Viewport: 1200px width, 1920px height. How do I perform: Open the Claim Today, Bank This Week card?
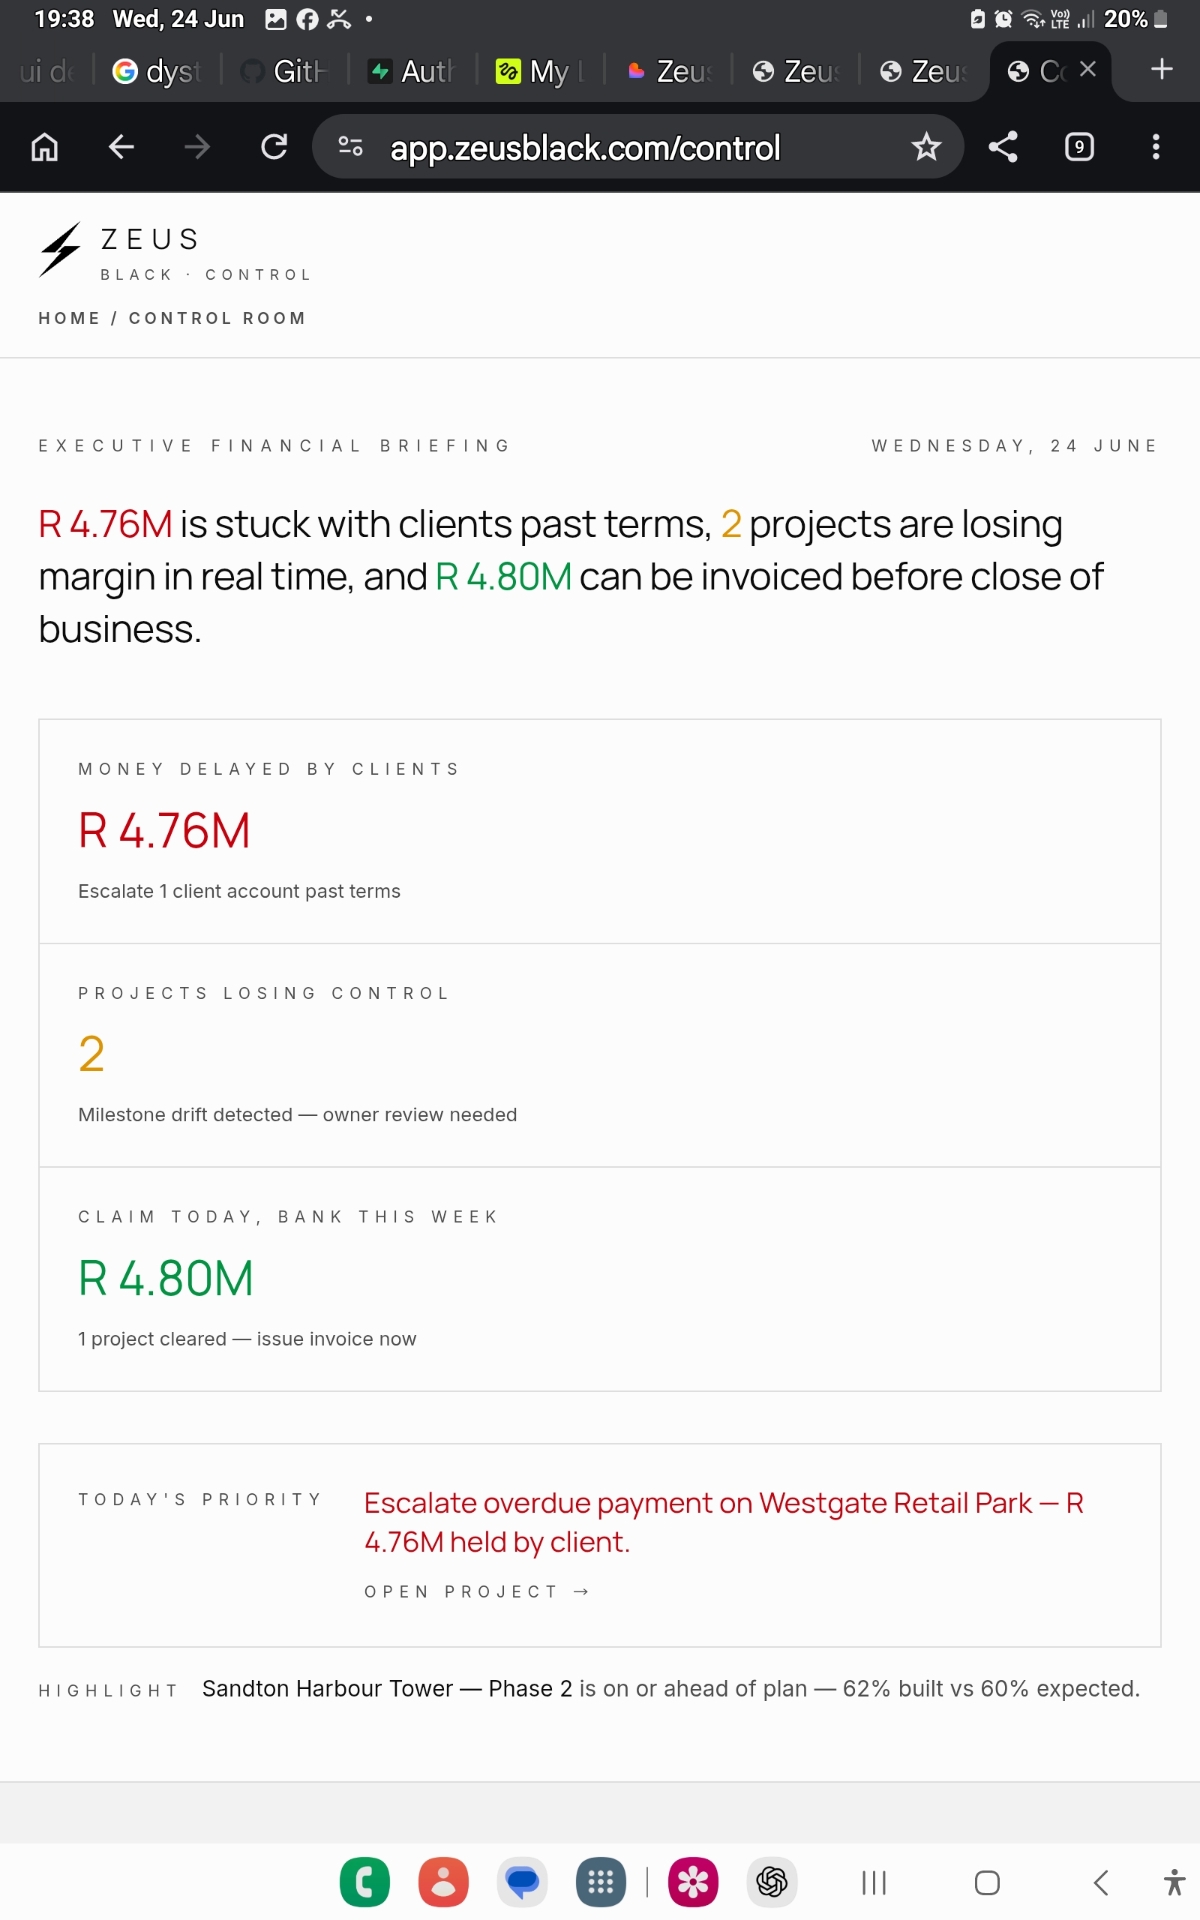[x=600, y=1279]
